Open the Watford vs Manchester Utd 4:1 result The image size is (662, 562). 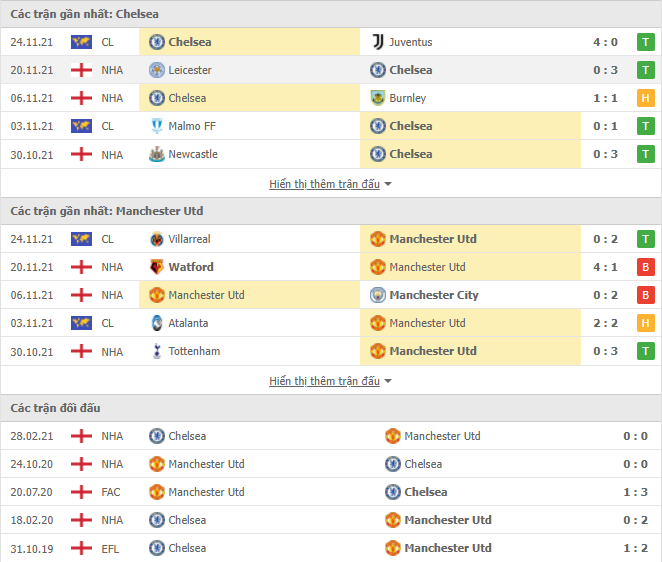(x=331, y=267)
